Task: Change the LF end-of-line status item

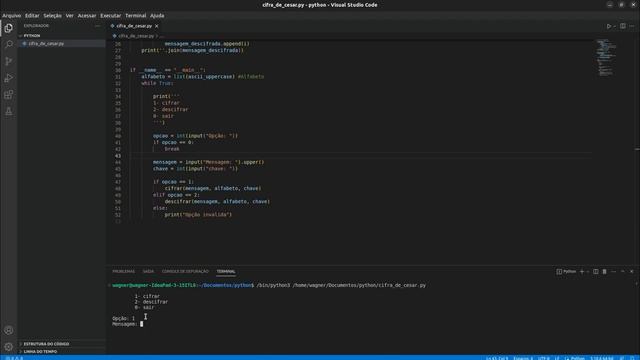Action: click(557, 358)
